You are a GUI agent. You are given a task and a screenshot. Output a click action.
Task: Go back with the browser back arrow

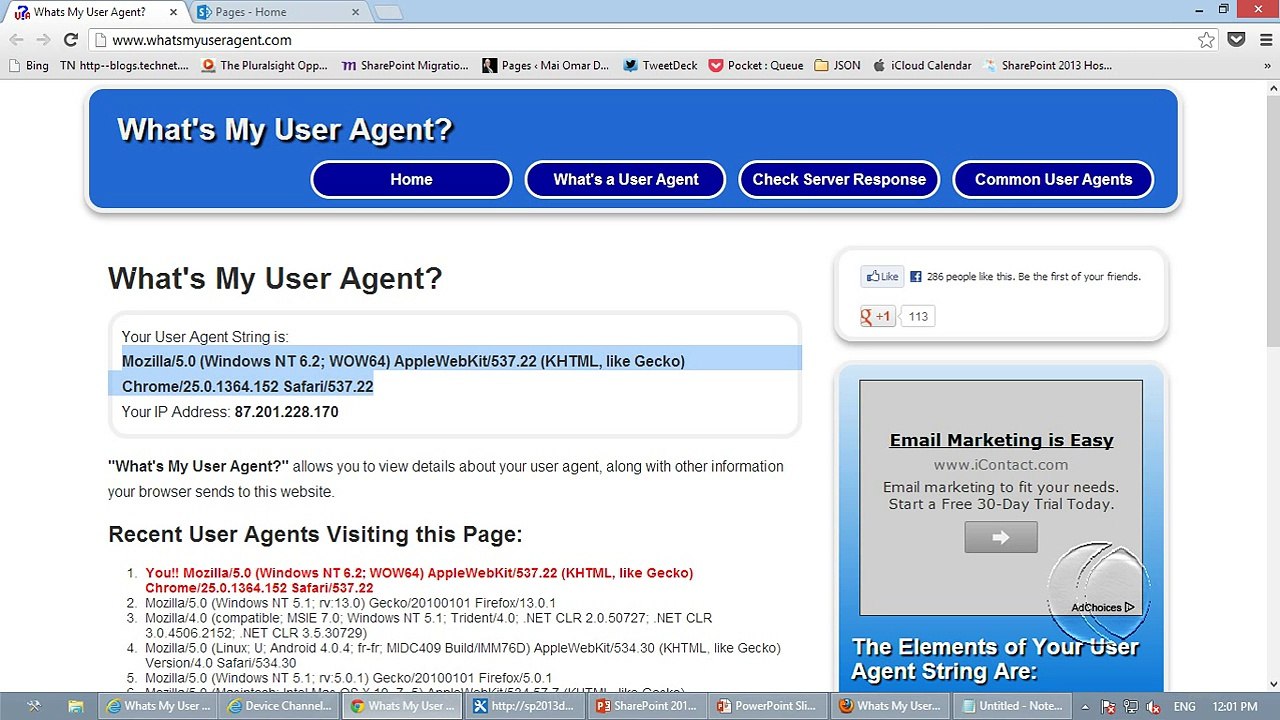point(16,40)
